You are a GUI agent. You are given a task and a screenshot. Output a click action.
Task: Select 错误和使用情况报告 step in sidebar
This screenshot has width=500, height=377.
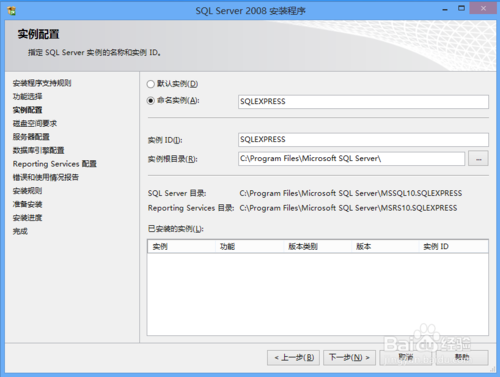click(46, 177)
